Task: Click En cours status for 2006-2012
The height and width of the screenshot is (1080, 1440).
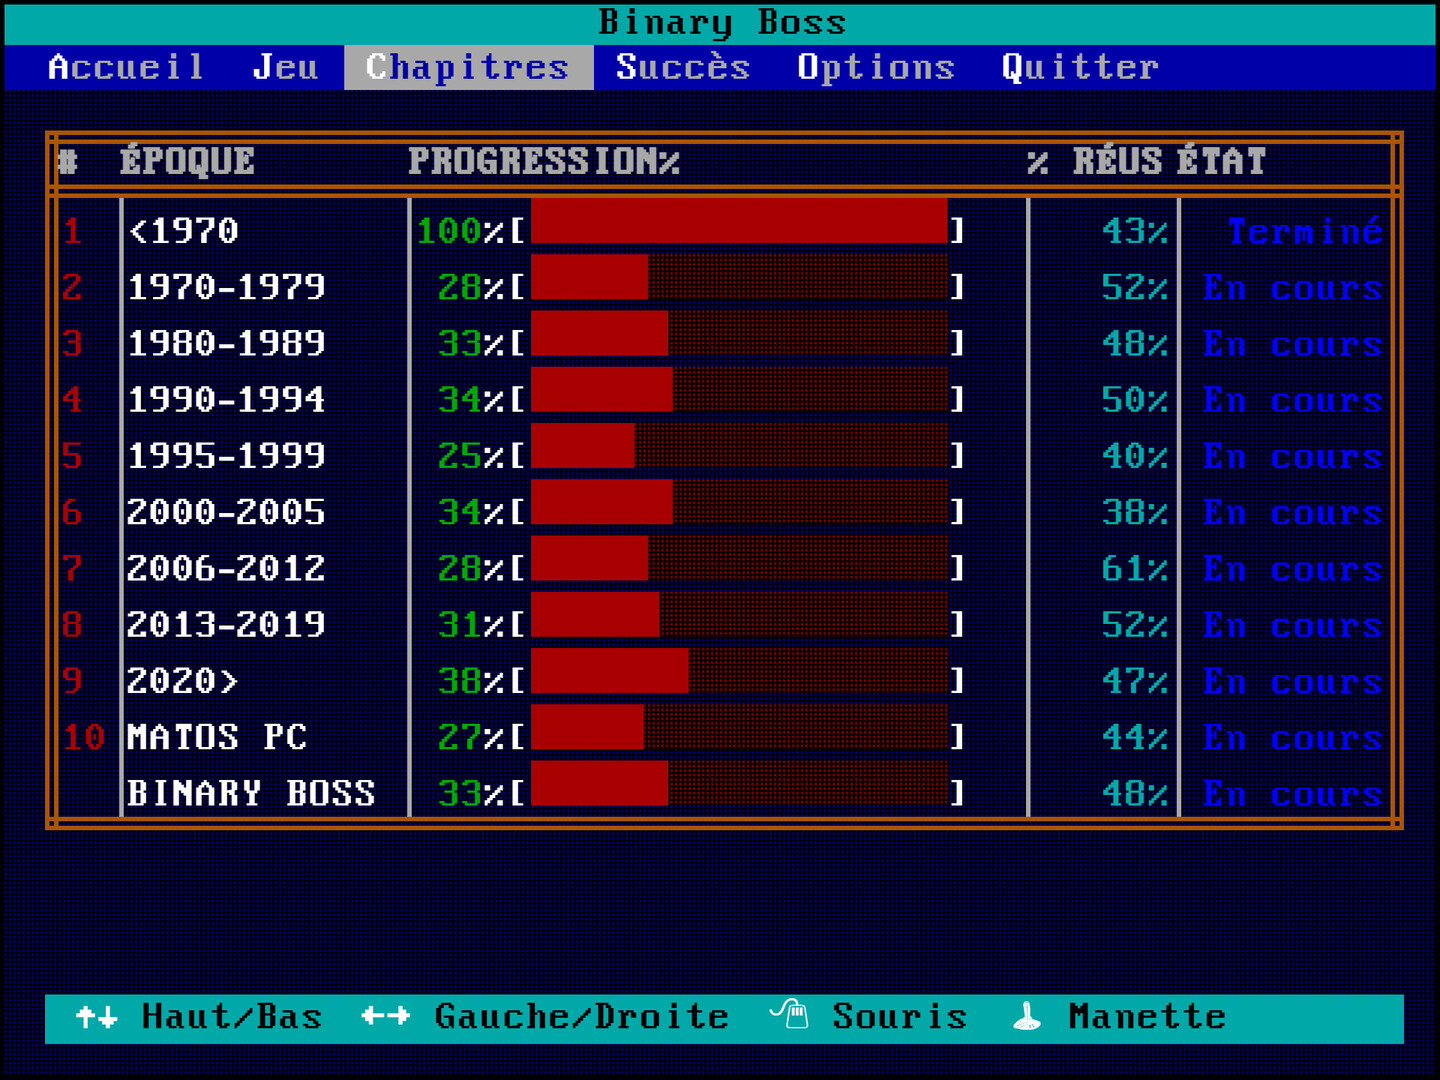Action: [x=1292, y=569]
